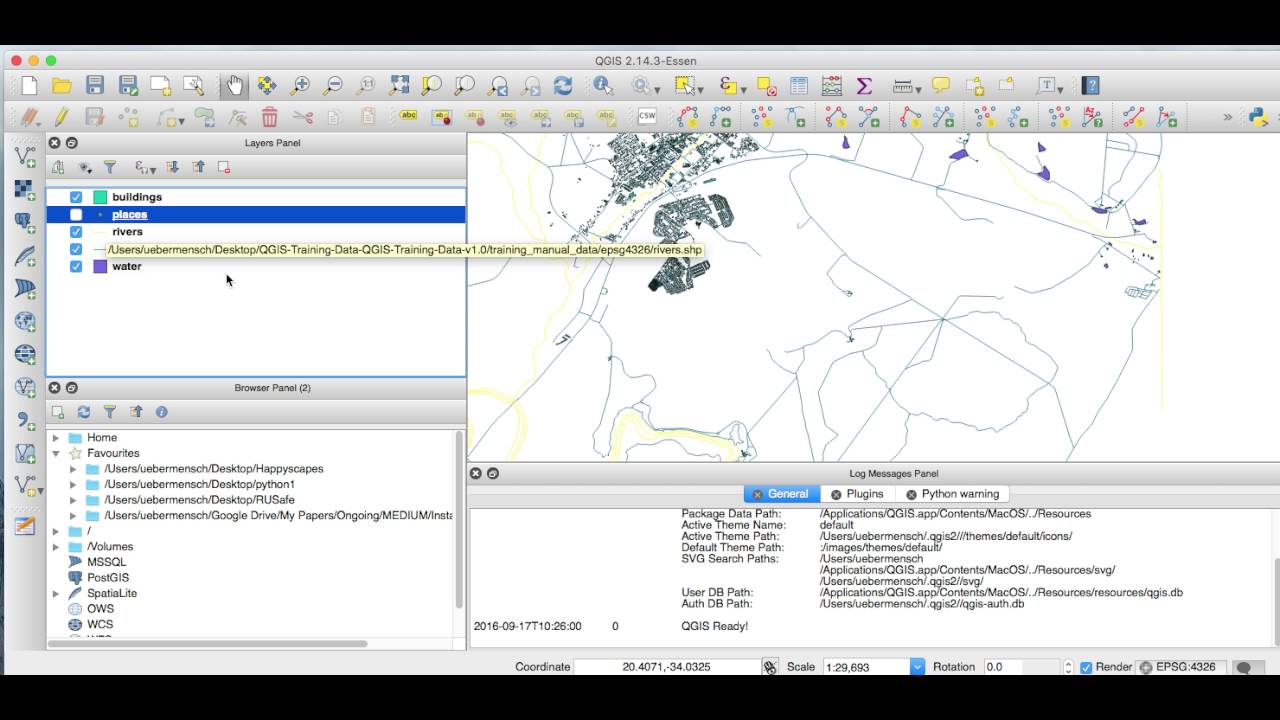Select the Identify Features info tool

coord(603,86)
